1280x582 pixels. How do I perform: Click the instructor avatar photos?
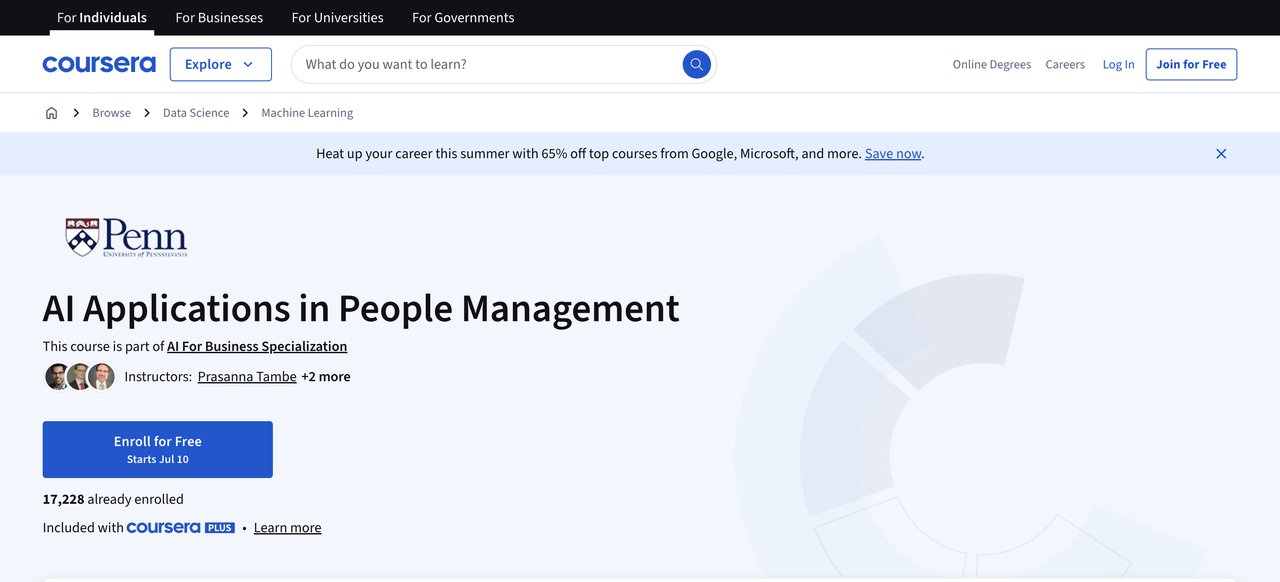click(80, 377)
